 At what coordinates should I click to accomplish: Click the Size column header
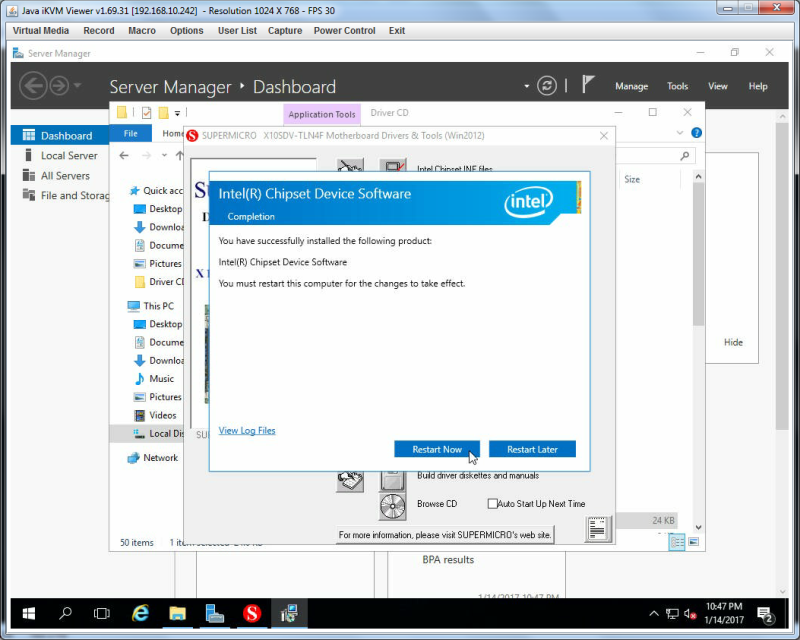click(632, 179)
